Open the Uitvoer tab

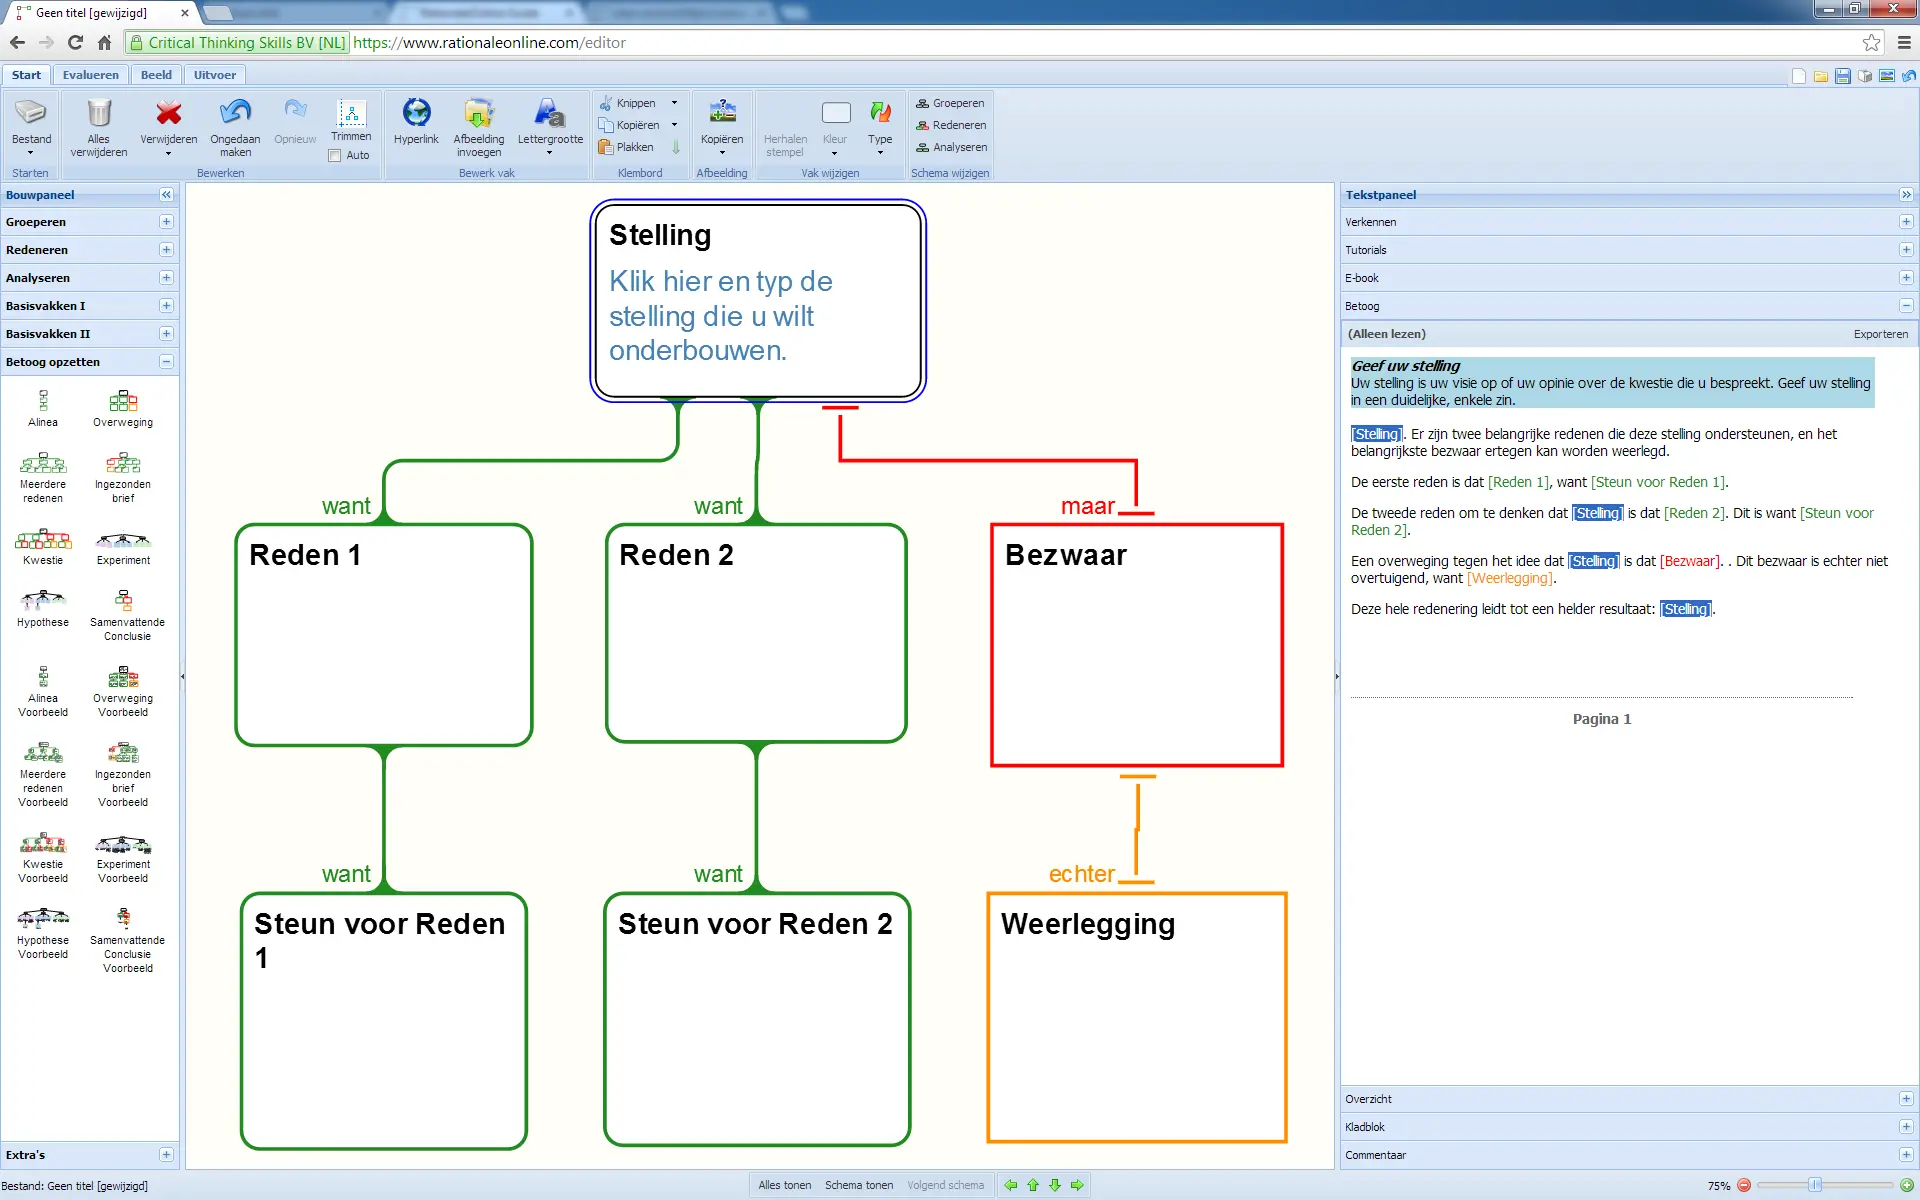pyautogui.click(x=214, y=75)
